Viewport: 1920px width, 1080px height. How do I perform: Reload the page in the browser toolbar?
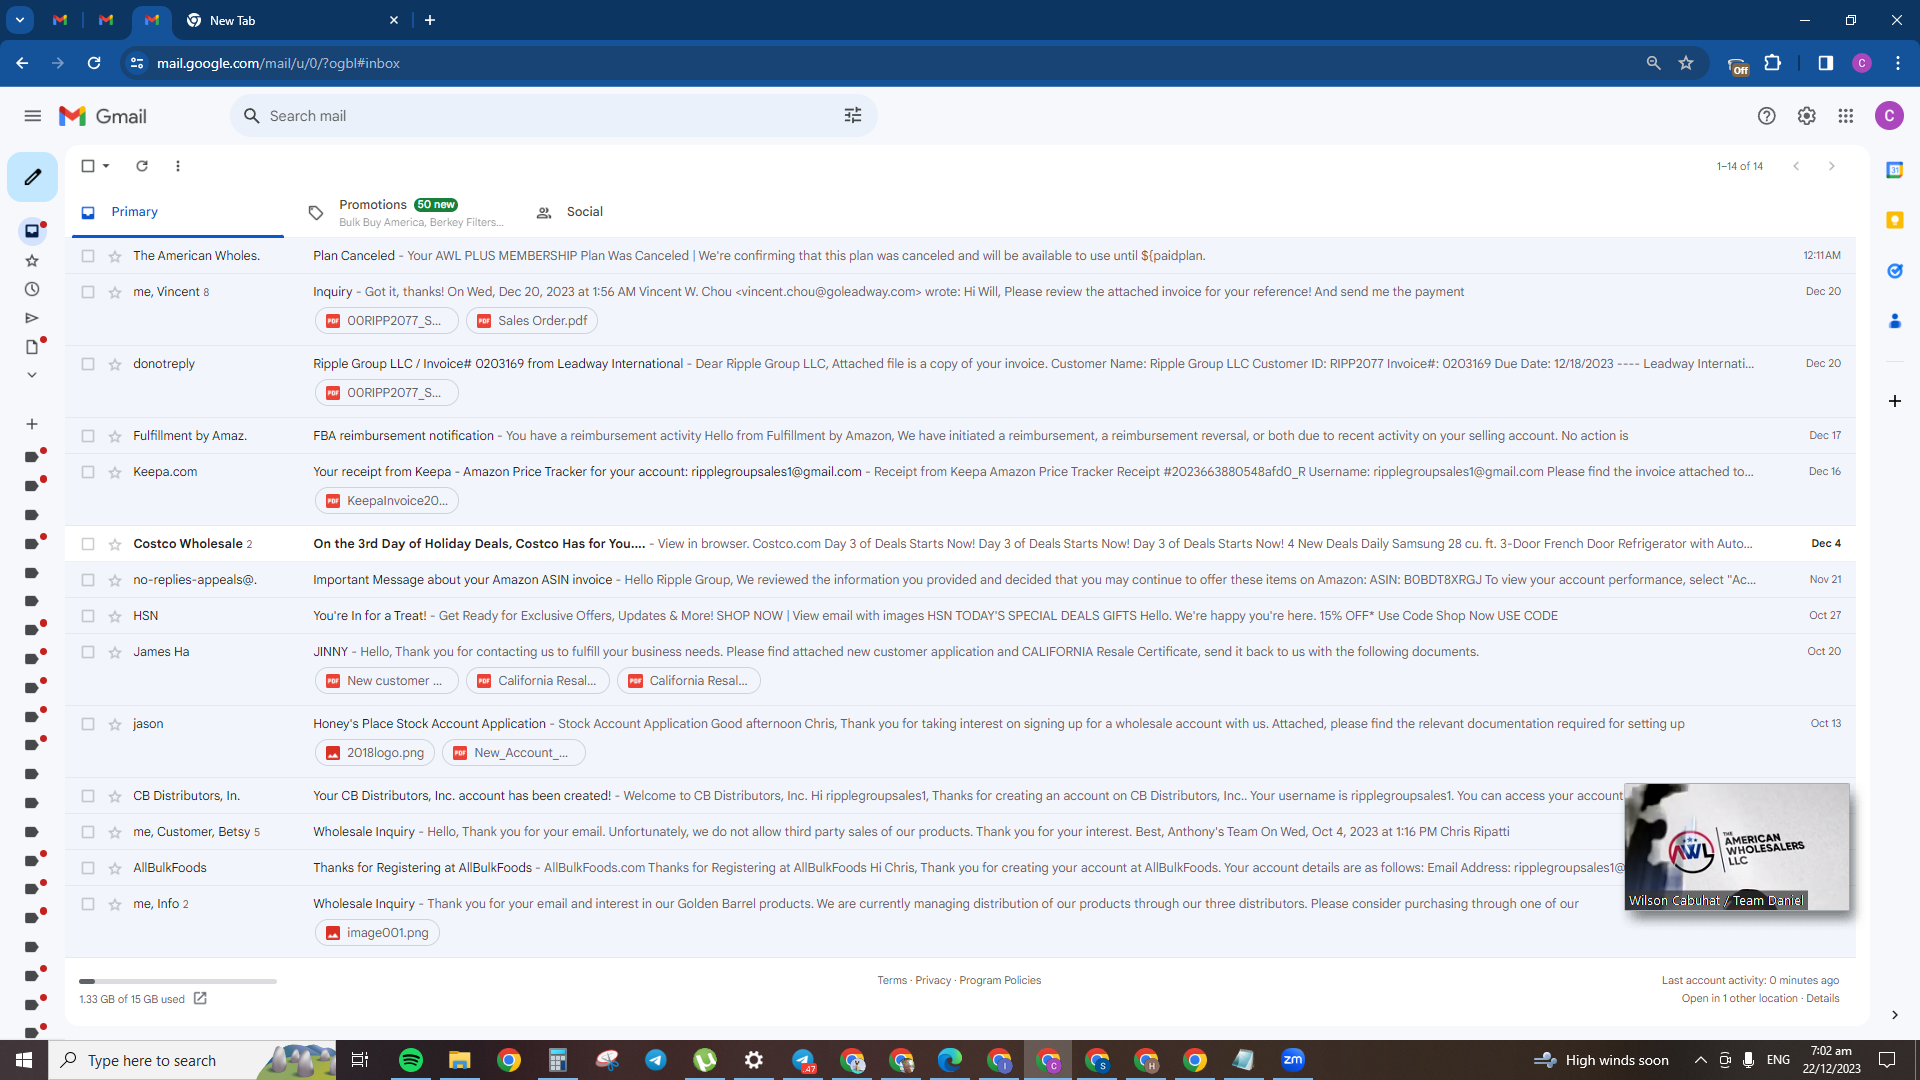click(x=94, y=63)
